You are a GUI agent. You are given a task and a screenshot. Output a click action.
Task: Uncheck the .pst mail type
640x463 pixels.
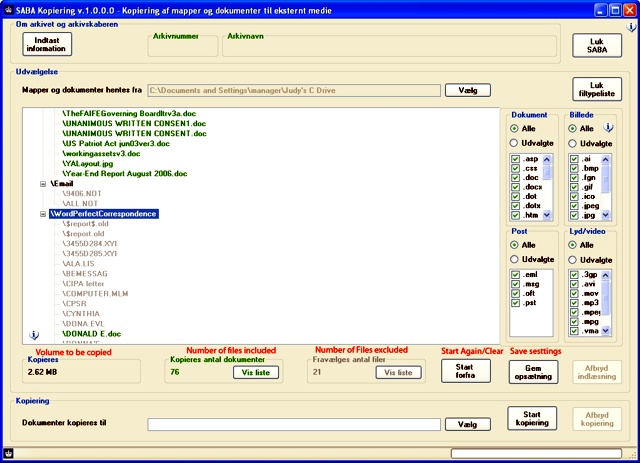516,303
